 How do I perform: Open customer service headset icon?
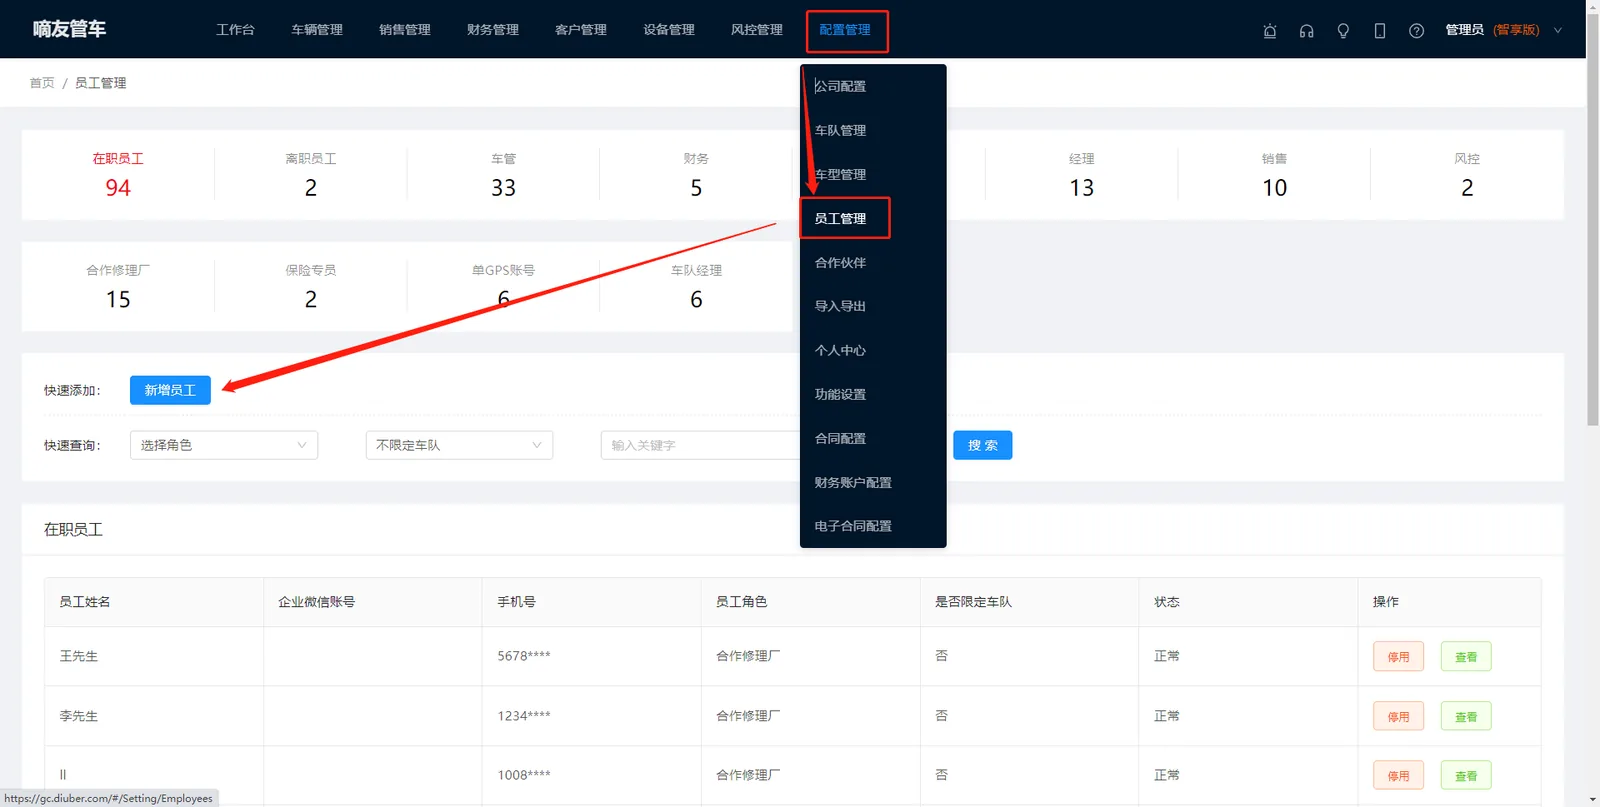click(1306, 31)
